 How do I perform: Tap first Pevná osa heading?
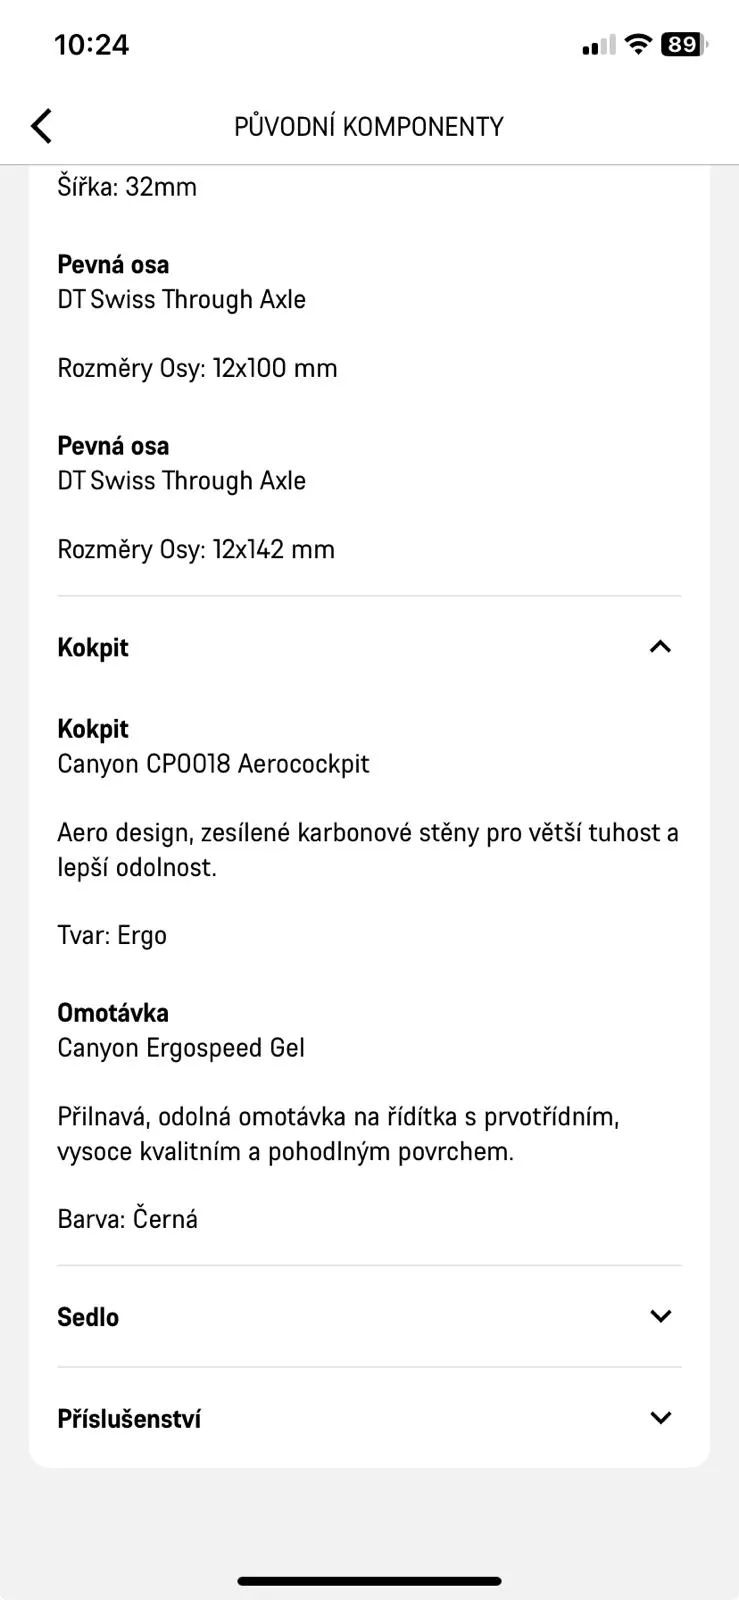click(113, 265)
